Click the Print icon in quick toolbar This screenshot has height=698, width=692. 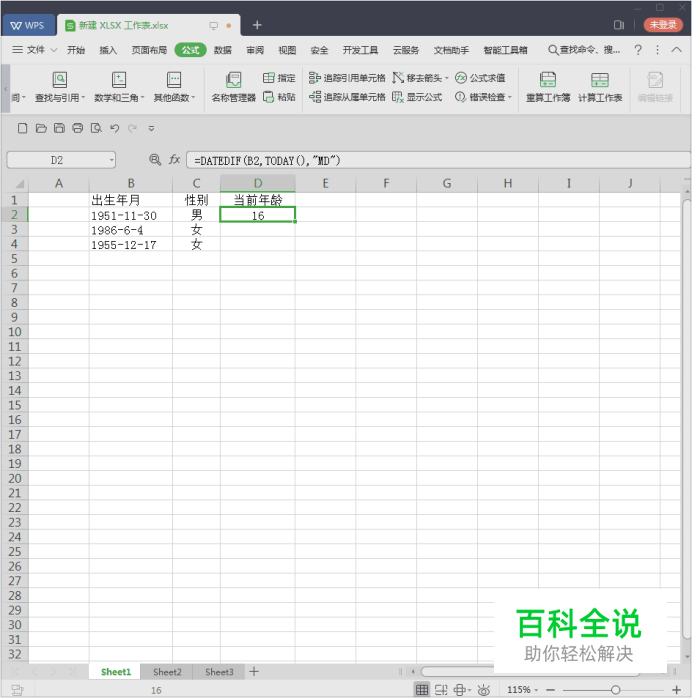coord(77,128)
